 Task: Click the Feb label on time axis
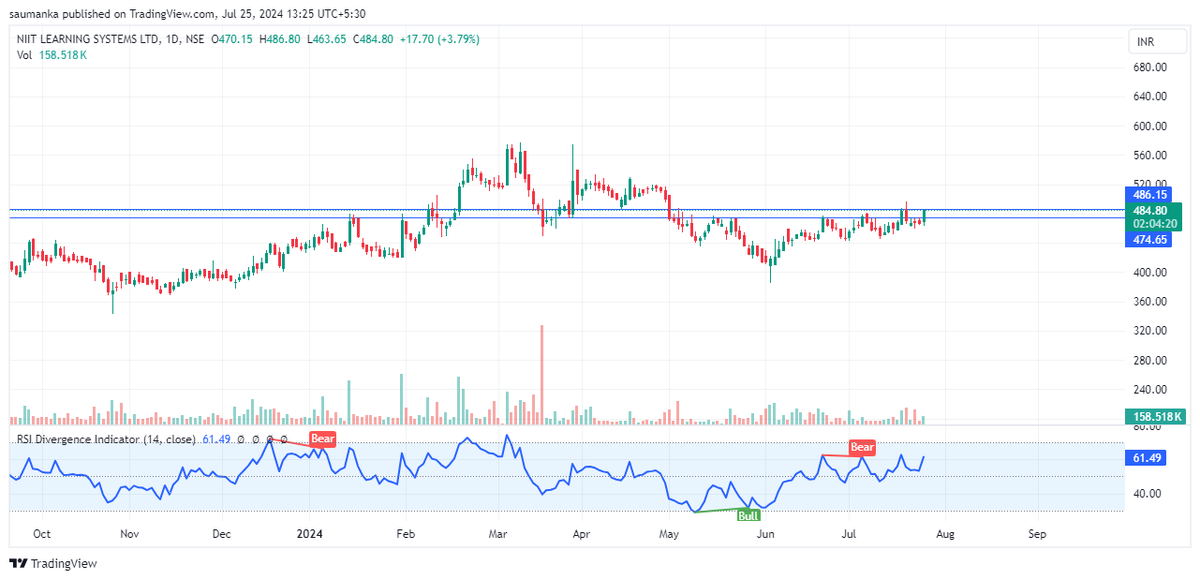click(x=406, y=534)
